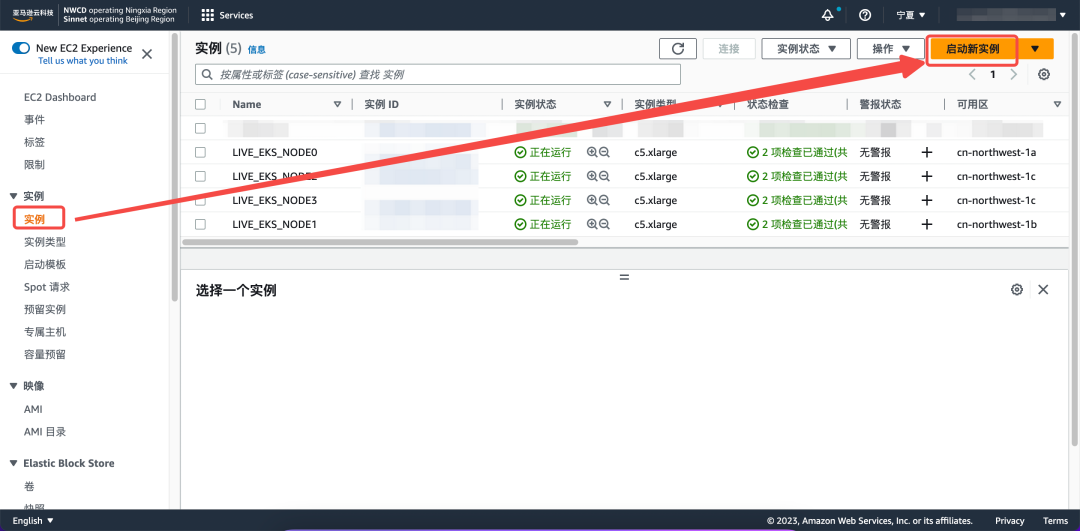Collapse the Elastic Block Store section

pos(14,464)
